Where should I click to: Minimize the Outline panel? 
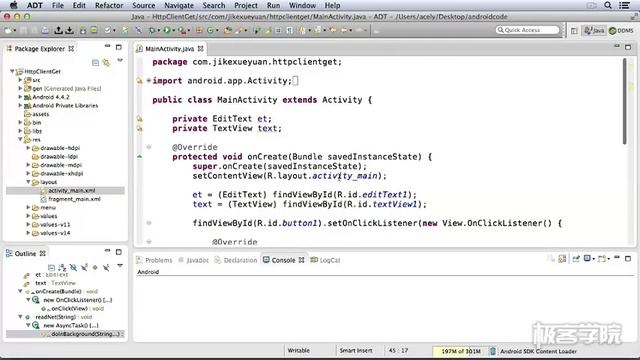[107, 251]
